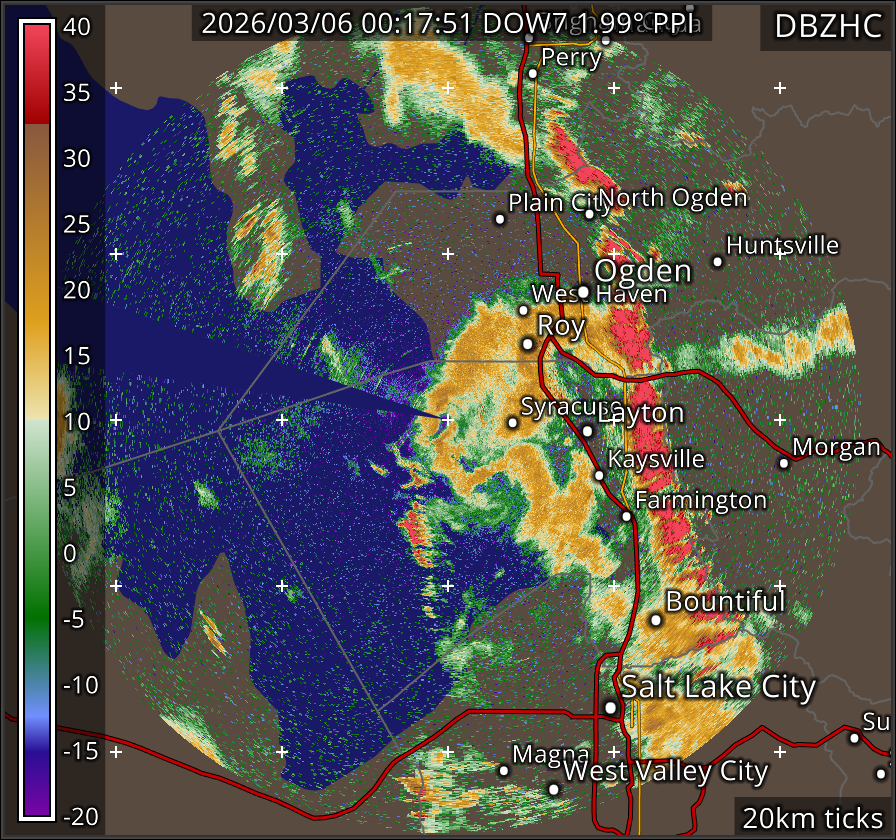Click the Layton city text label

point(641,413)
